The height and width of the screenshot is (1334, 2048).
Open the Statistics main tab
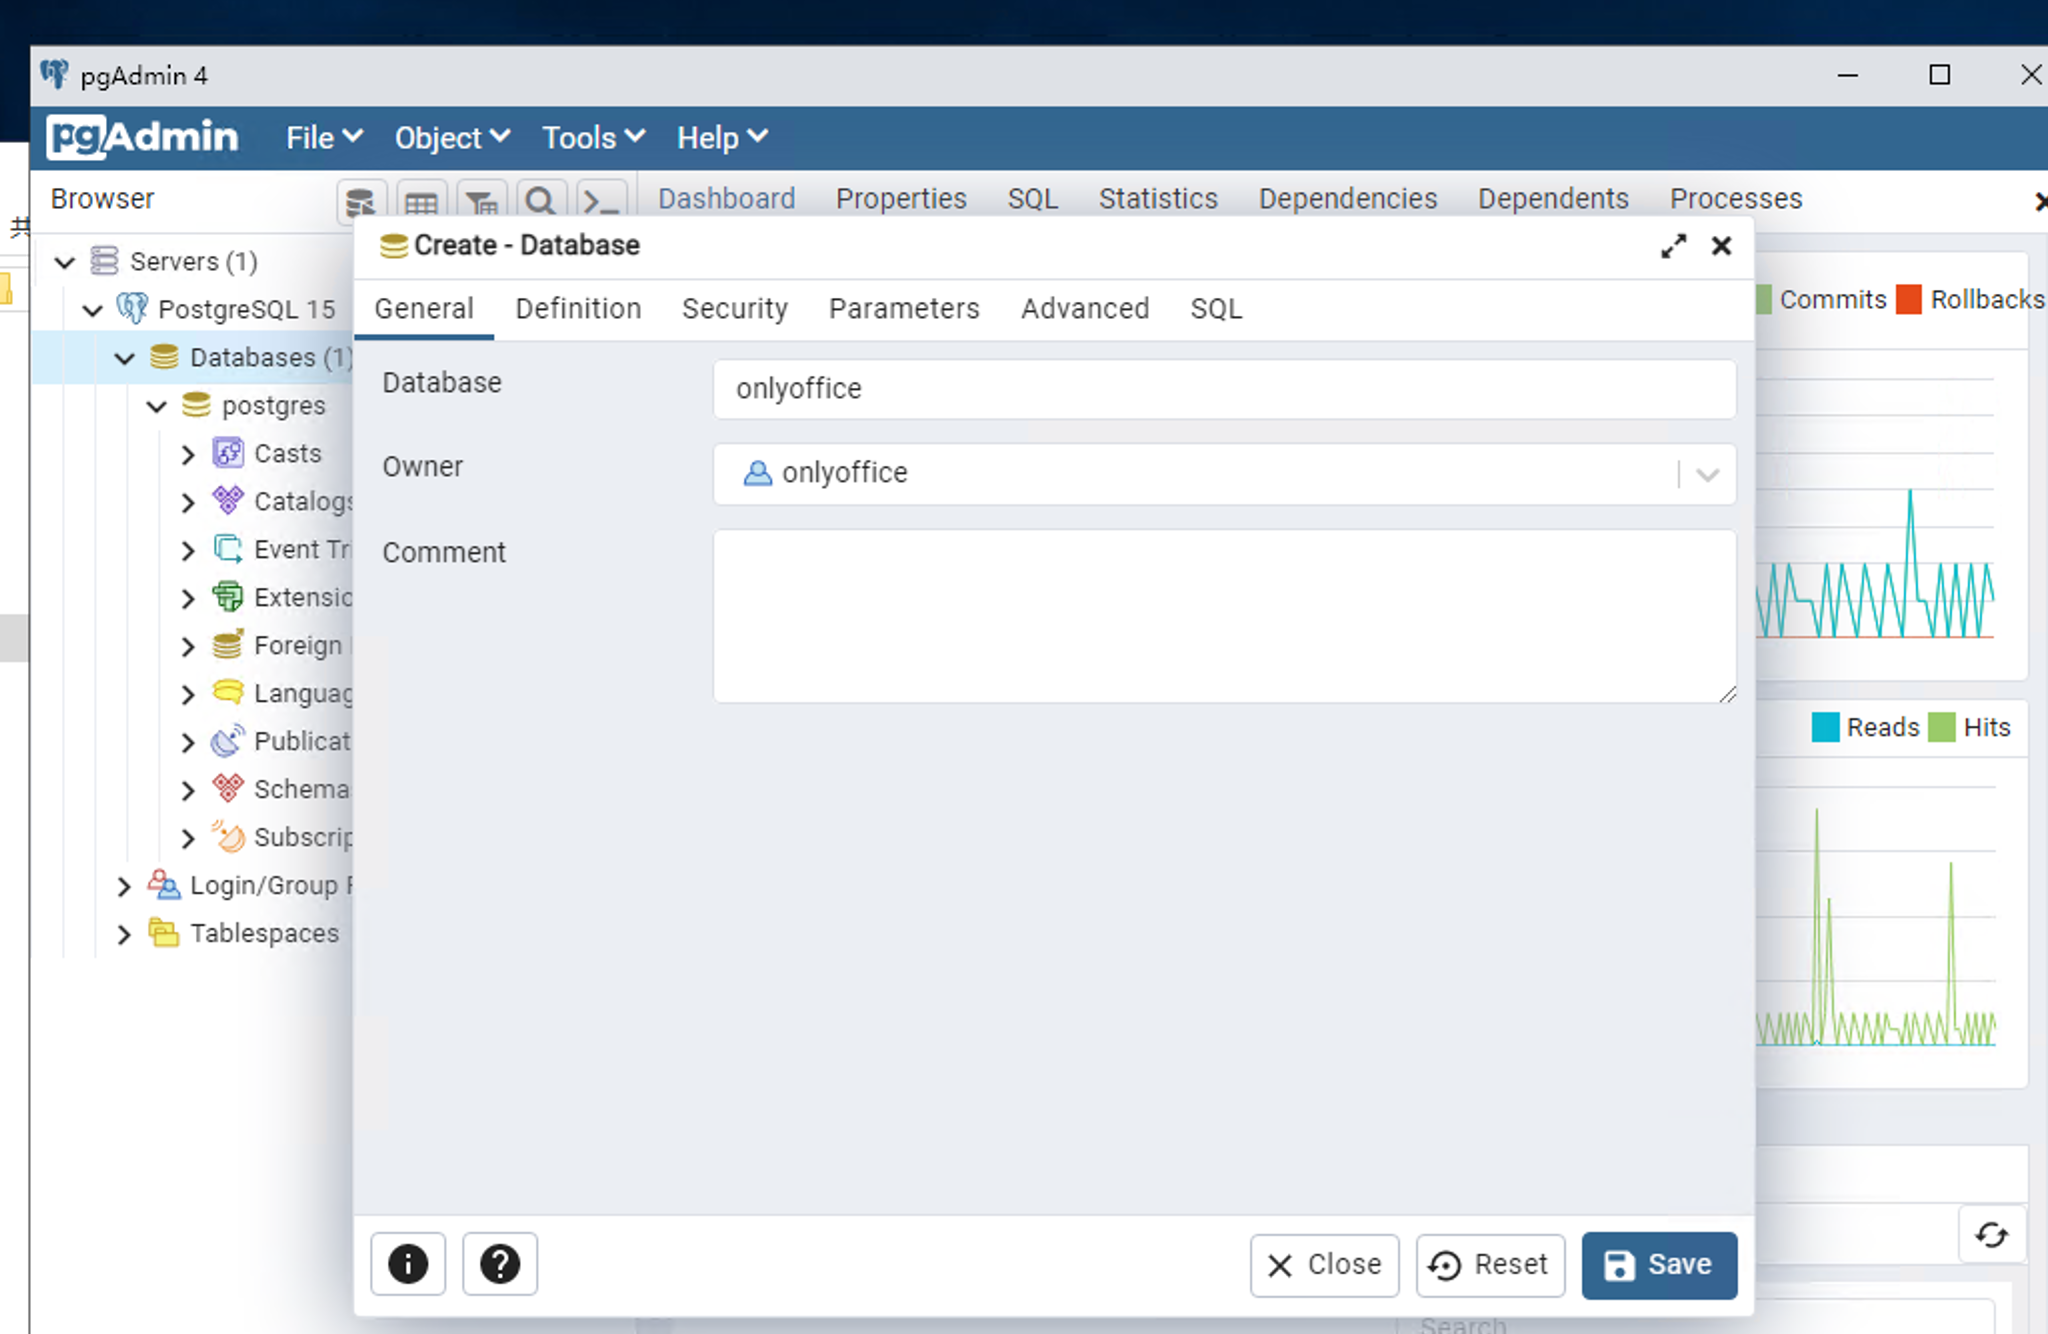point(1158,199)
